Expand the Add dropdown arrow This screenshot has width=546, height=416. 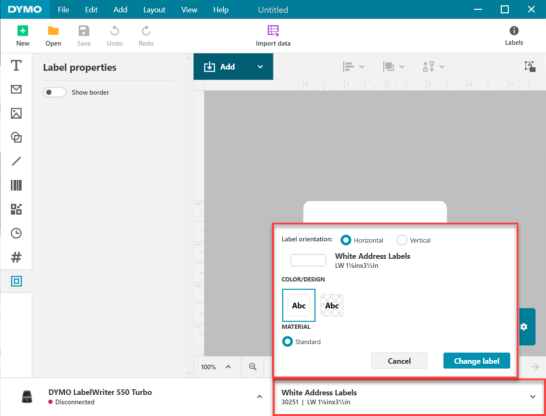point(260,67)
